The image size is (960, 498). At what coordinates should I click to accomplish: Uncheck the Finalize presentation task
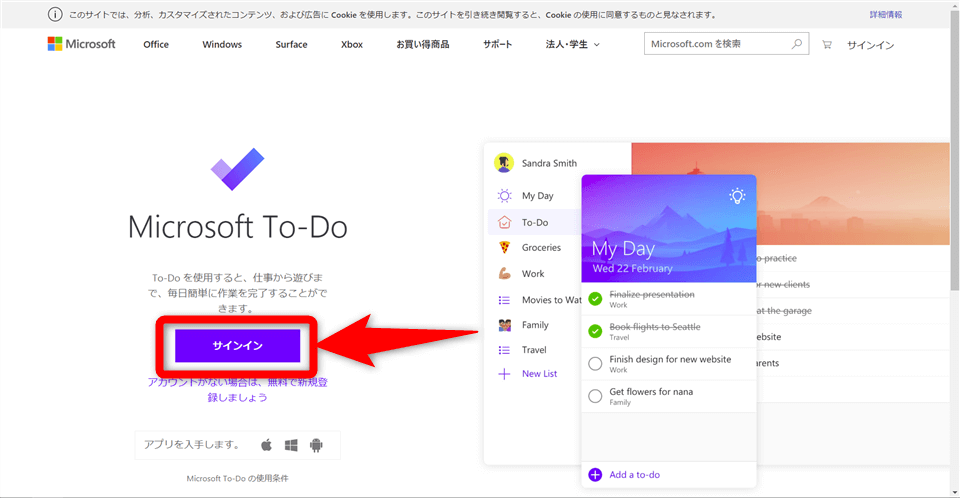595,298
